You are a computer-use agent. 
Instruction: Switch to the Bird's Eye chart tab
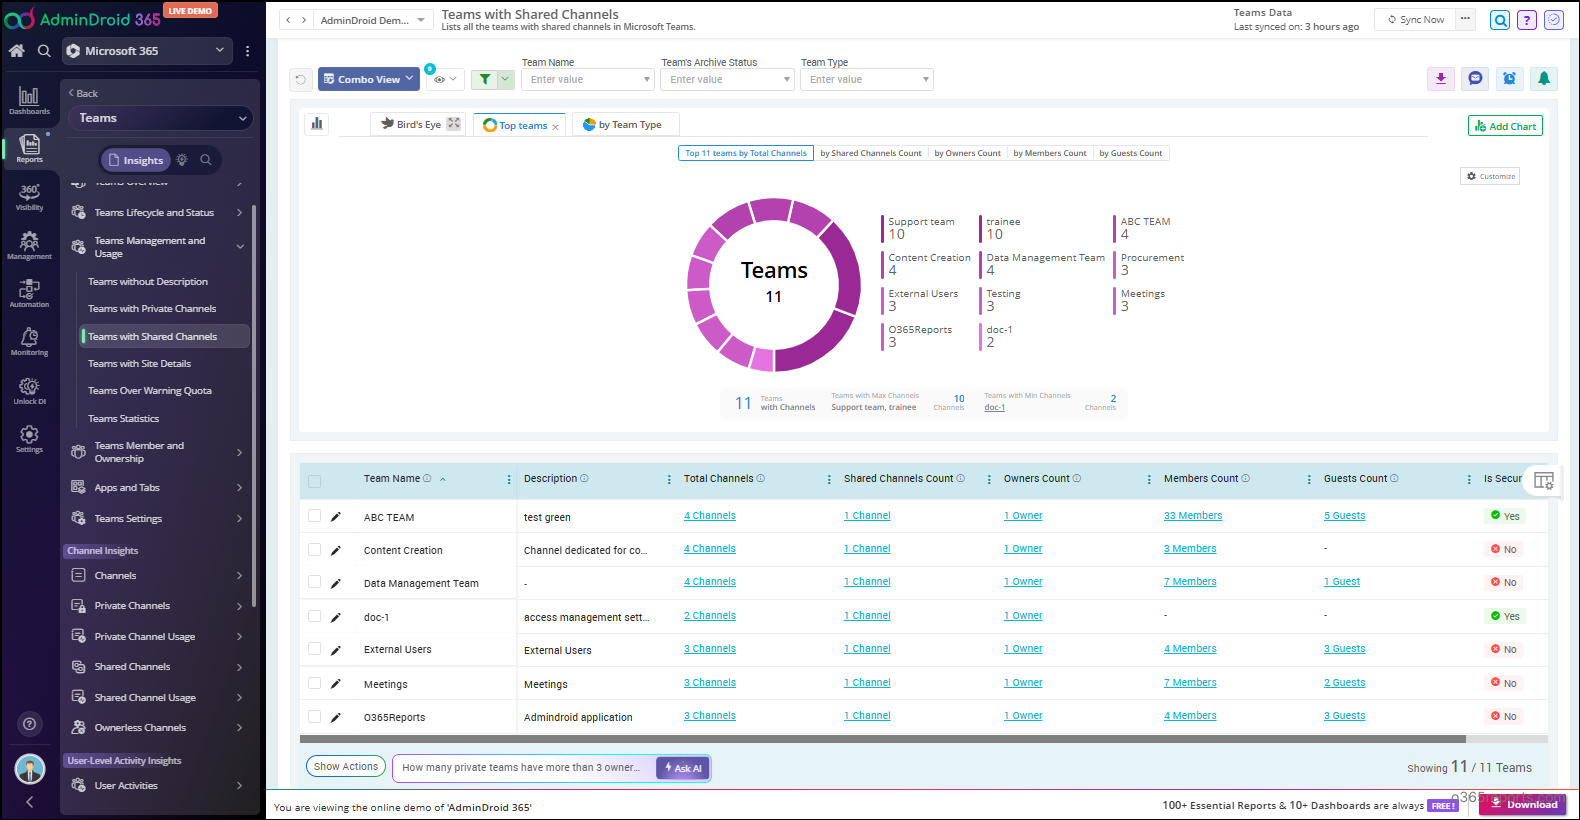tap(420, 124)
